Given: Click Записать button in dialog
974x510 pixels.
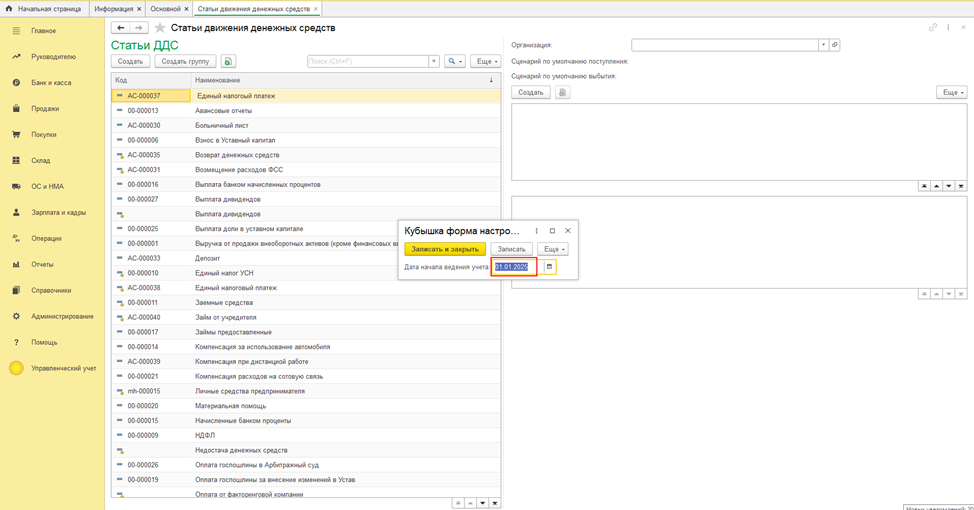Looking at the screenshot, I should point(511,249).
